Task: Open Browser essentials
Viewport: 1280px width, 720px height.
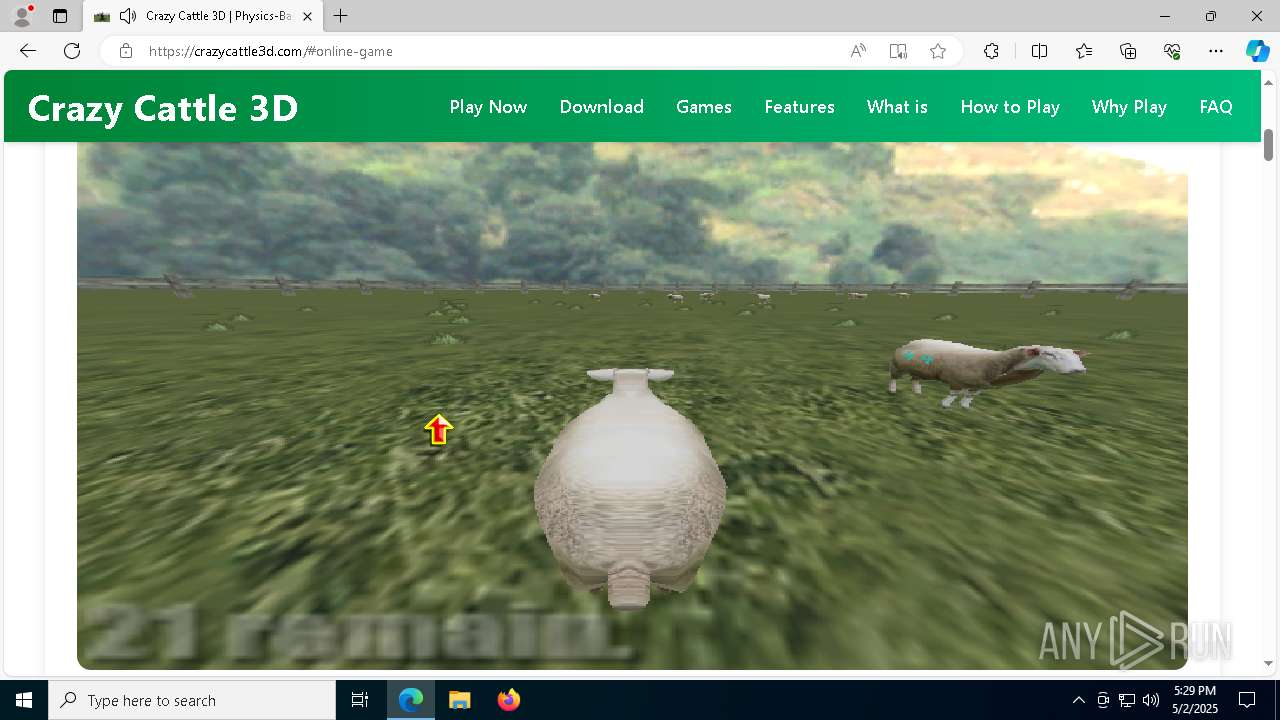Action: [x=1172, y=51]
